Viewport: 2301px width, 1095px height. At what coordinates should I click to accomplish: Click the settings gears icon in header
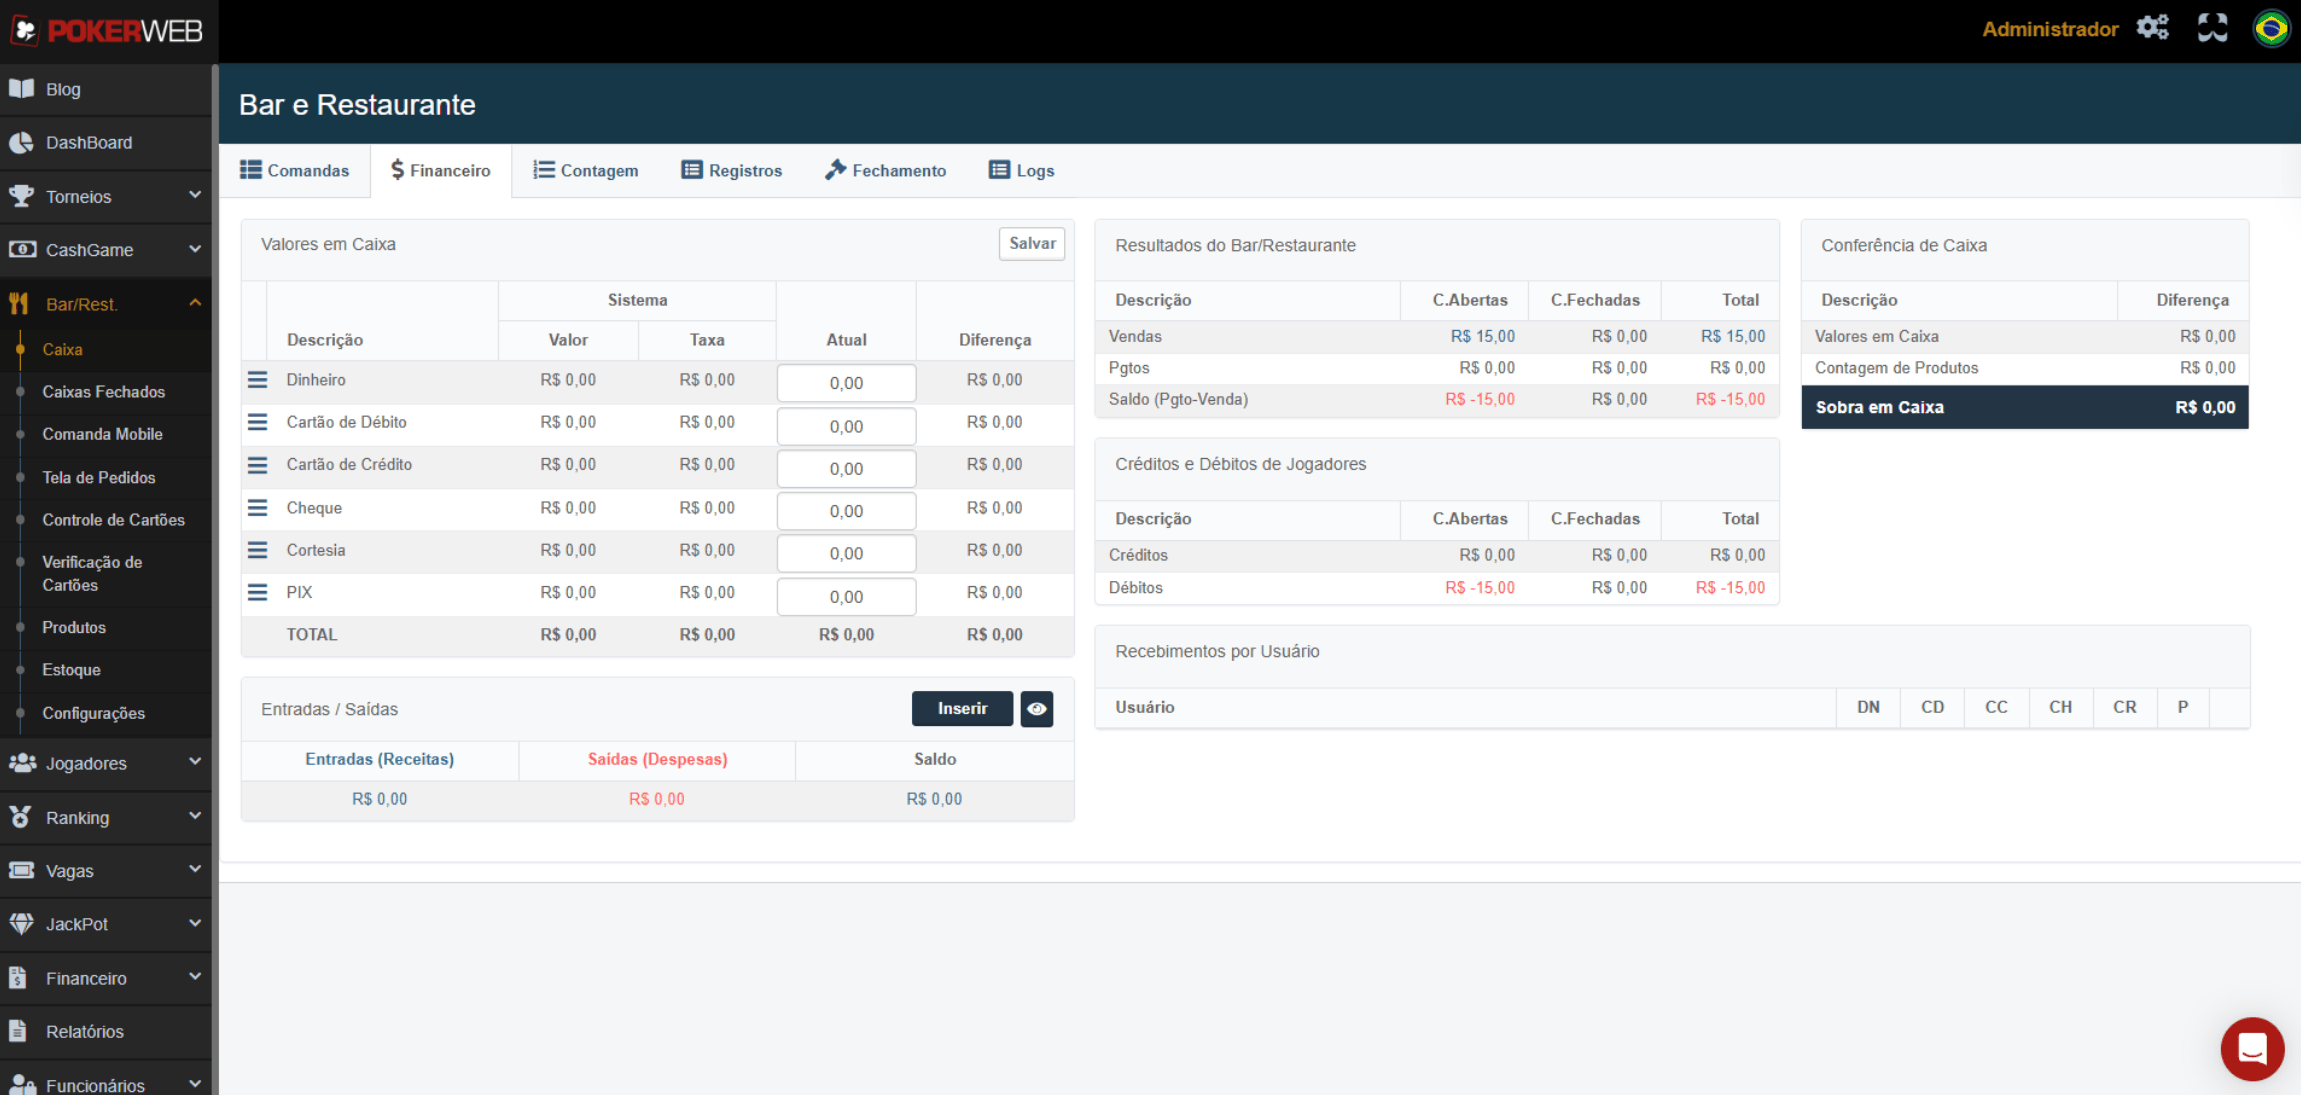point(2152,28)
